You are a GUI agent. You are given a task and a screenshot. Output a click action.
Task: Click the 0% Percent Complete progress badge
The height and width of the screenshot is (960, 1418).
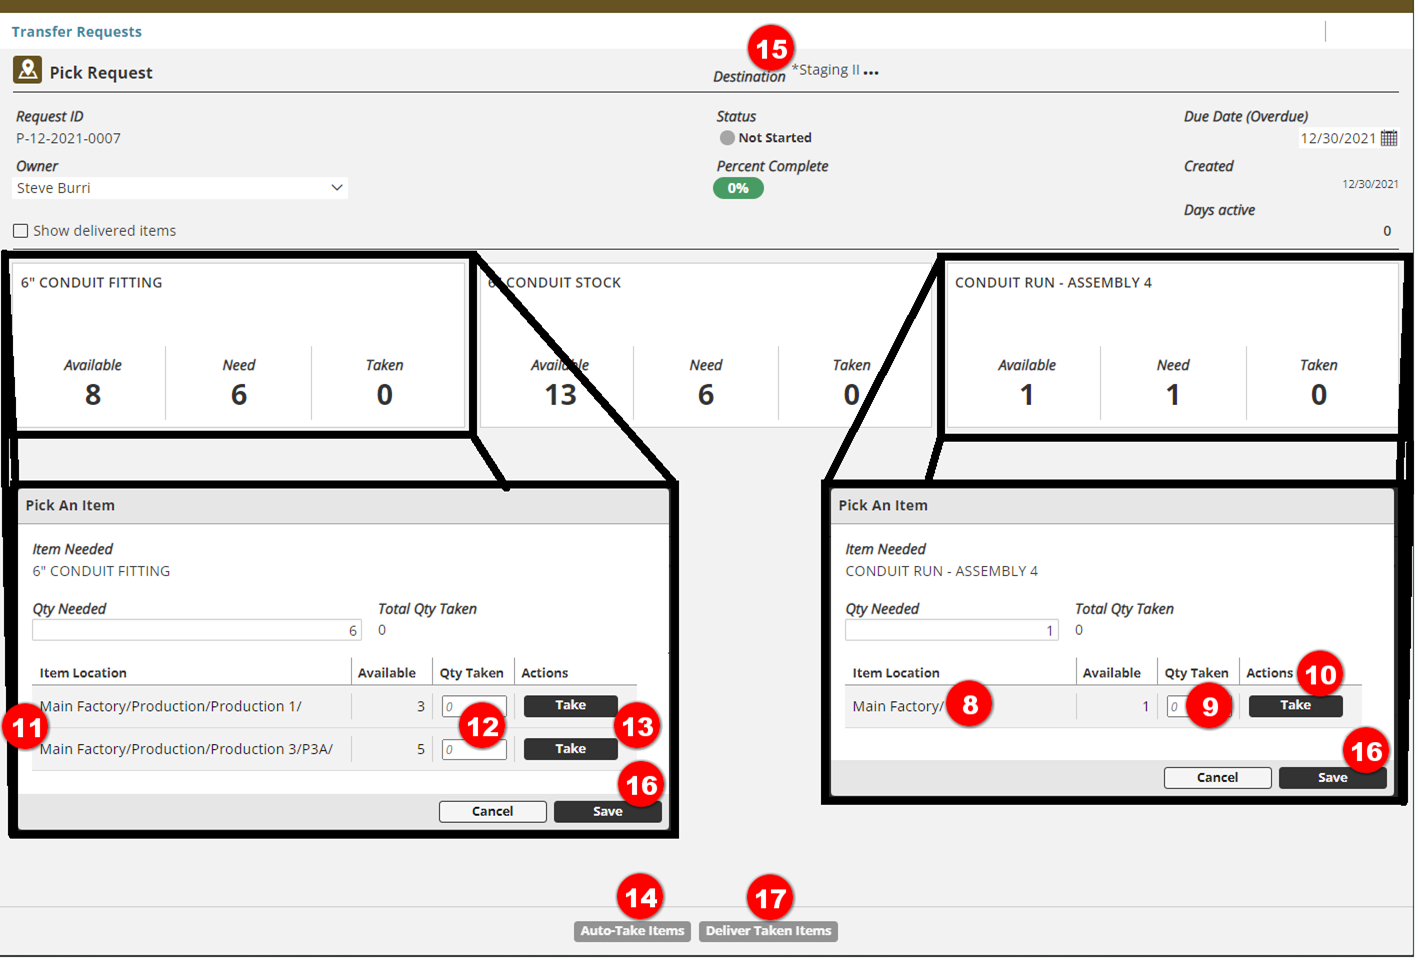(x=738, y=188)
